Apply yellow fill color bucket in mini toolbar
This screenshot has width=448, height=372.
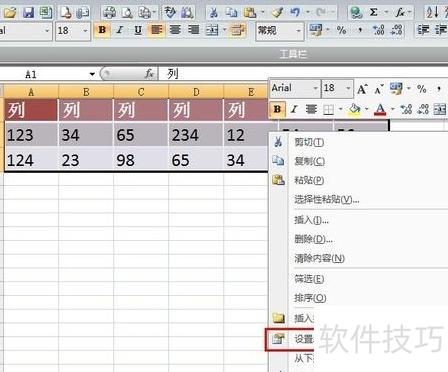click(x=355, y=109)
